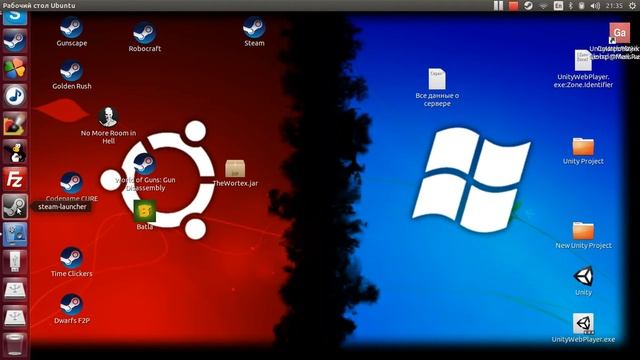This screenshot has height=360, width=640.
Task: Open the system gear session menu
Action: (x=632, y=5)
